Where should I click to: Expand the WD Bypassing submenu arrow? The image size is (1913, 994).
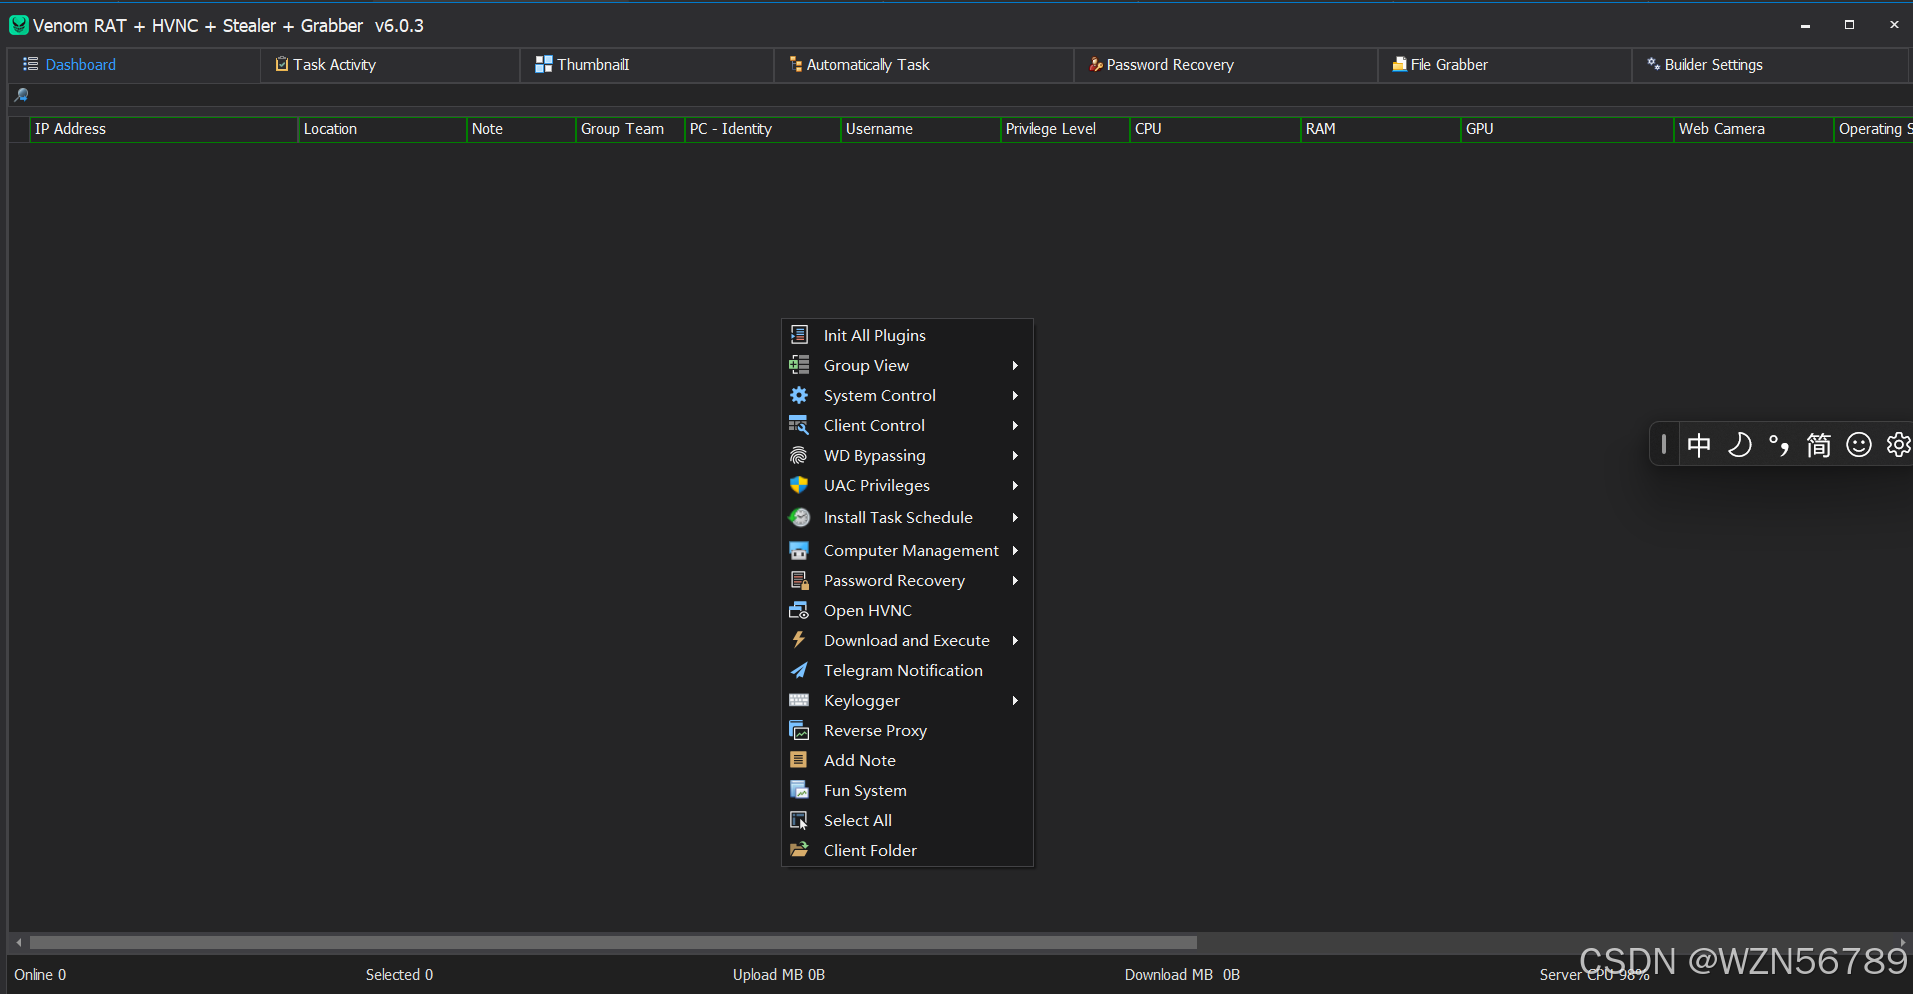(x=1015, y=455)
